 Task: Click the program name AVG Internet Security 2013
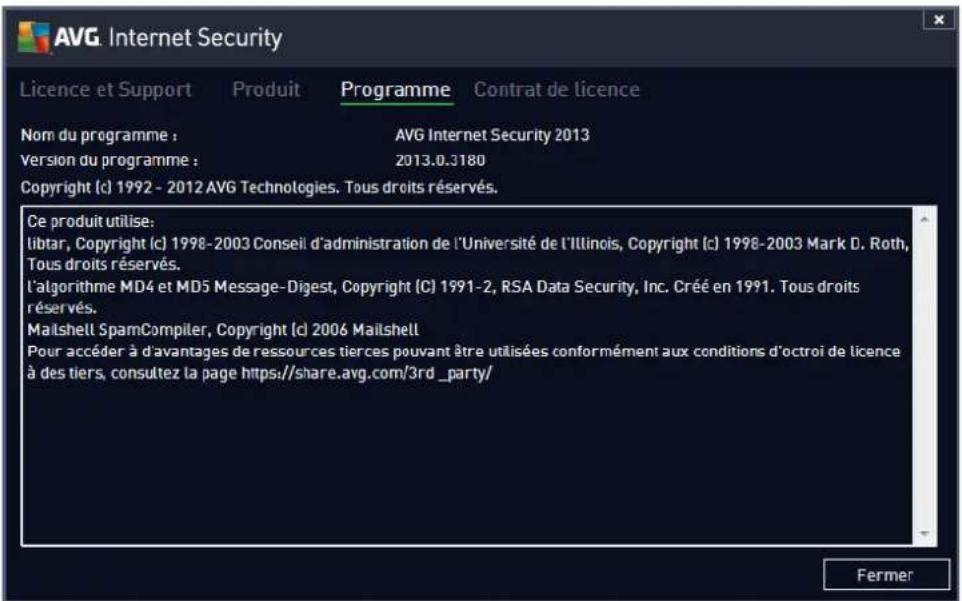click(492, 135)
